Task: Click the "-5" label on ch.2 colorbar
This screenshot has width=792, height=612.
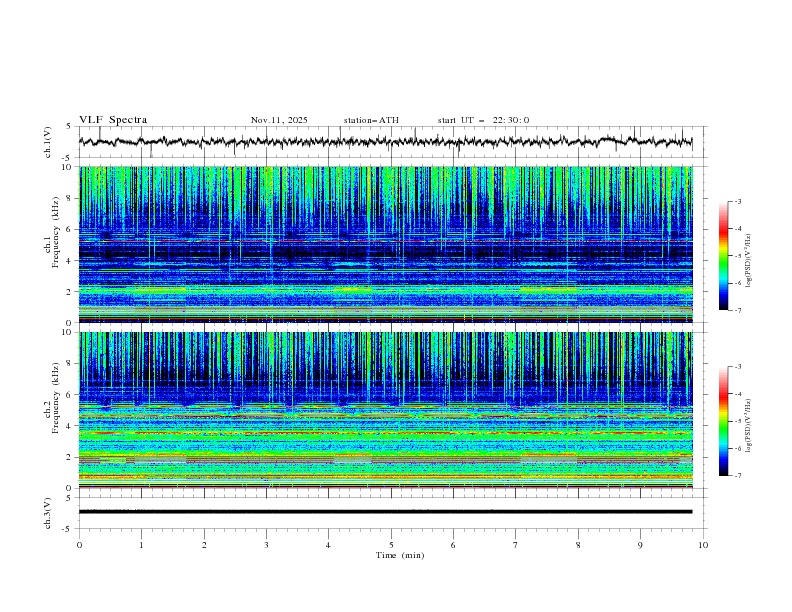Action: point(738,421)
